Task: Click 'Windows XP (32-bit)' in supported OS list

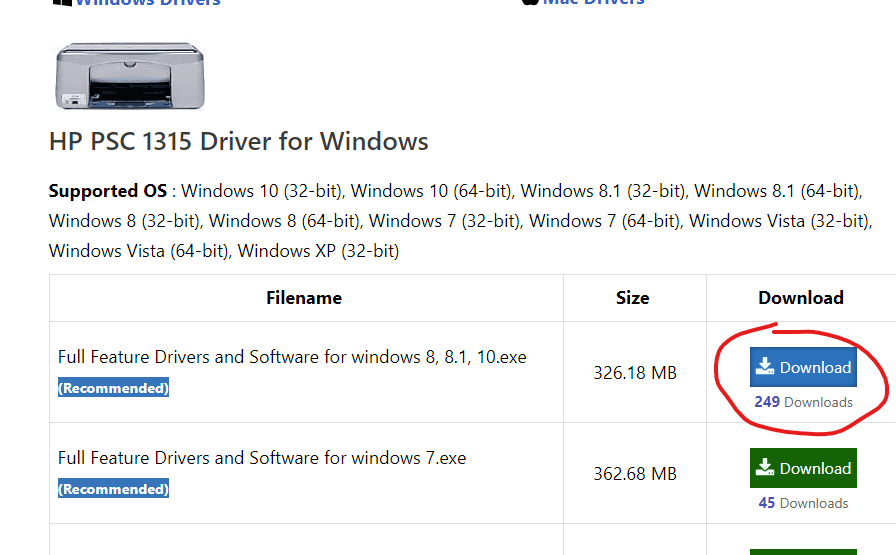Action: click(318, 251)
